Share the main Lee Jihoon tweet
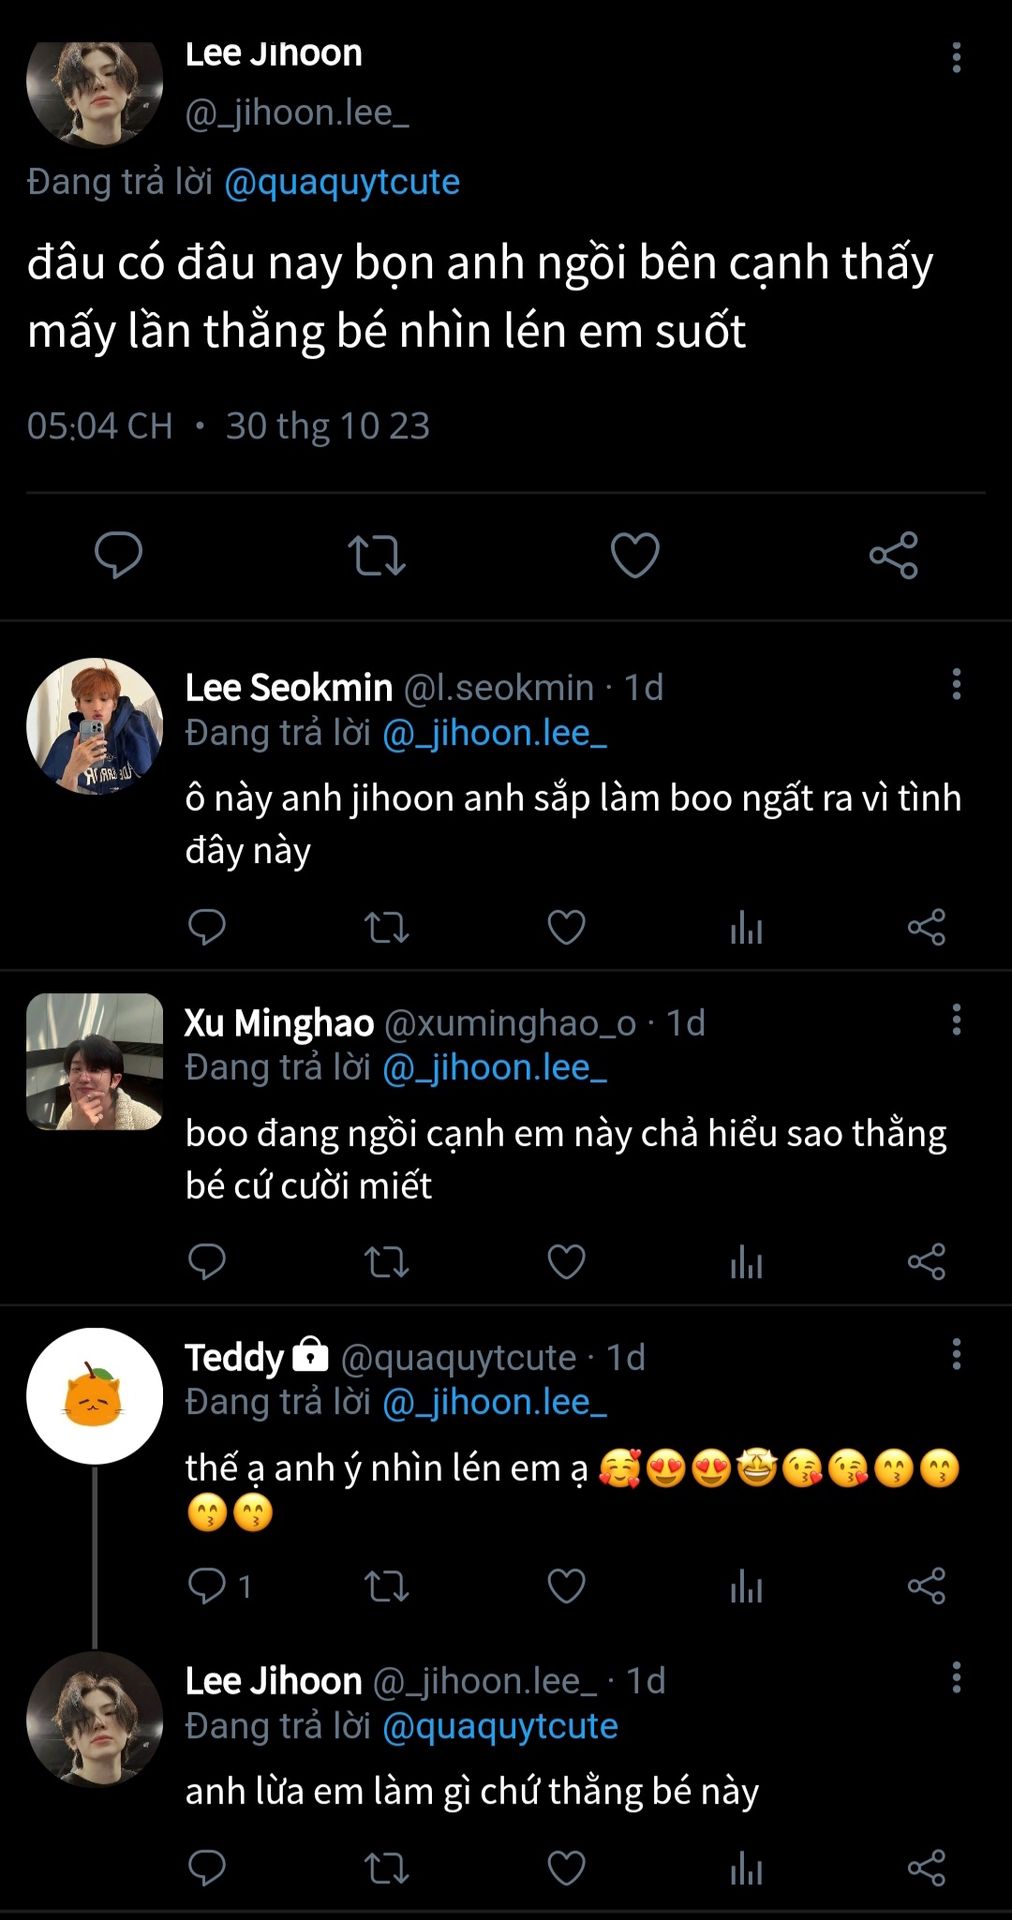The width and height of the screenshot is (1012, 1920). (893, 555)
